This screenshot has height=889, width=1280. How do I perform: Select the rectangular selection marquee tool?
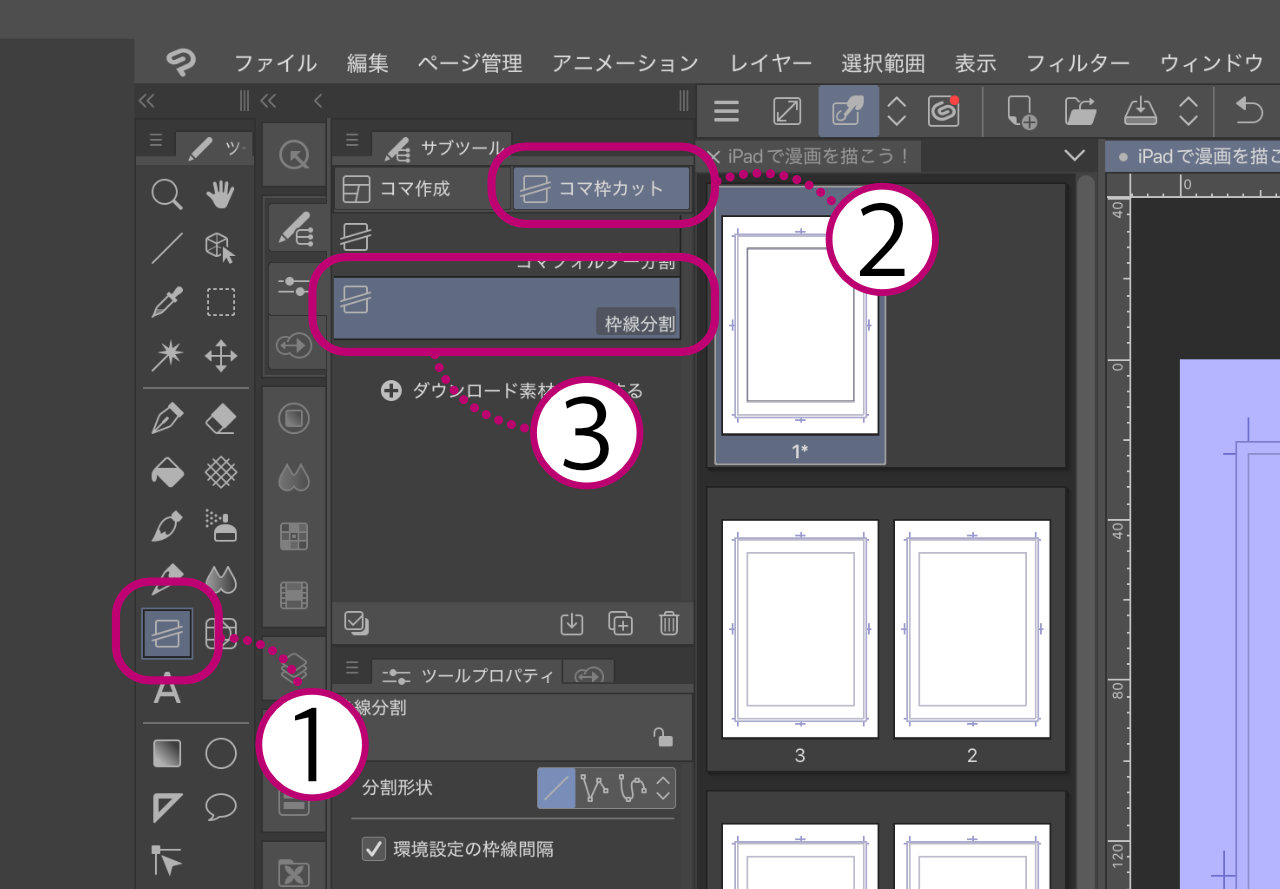(220, 301)
